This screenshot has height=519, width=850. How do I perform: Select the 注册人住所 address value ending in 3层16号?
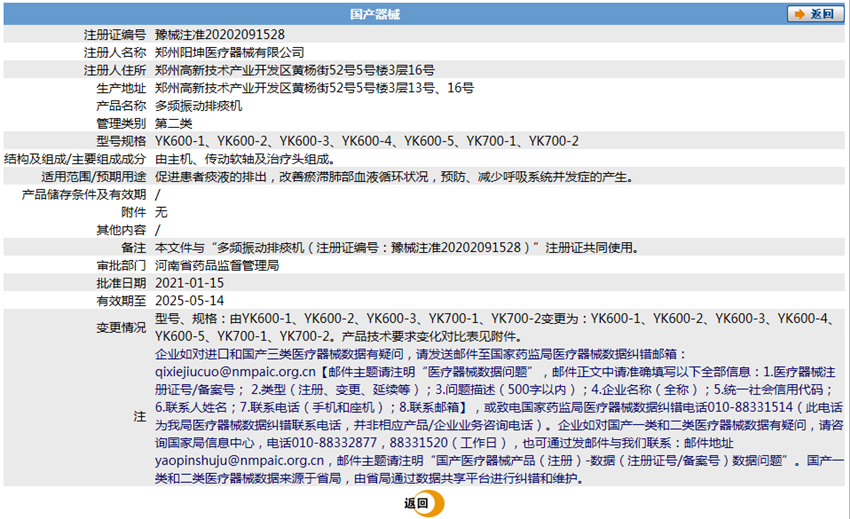click(294, 70)
